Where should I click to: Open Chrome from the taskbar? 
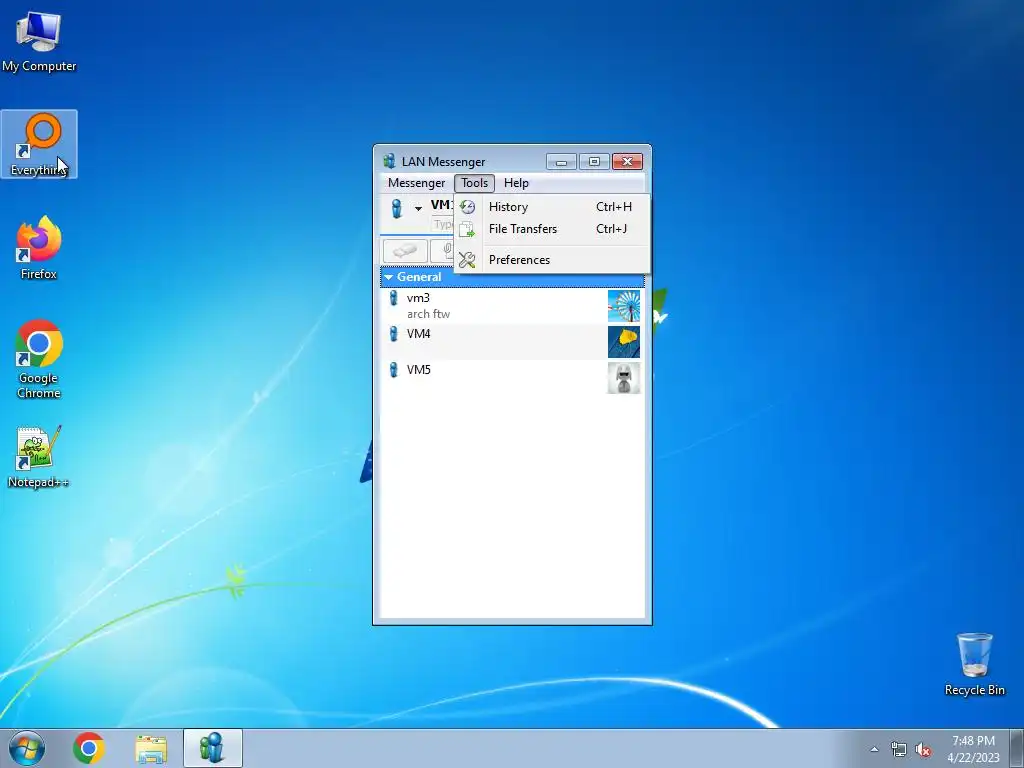[x=89, y=748]
